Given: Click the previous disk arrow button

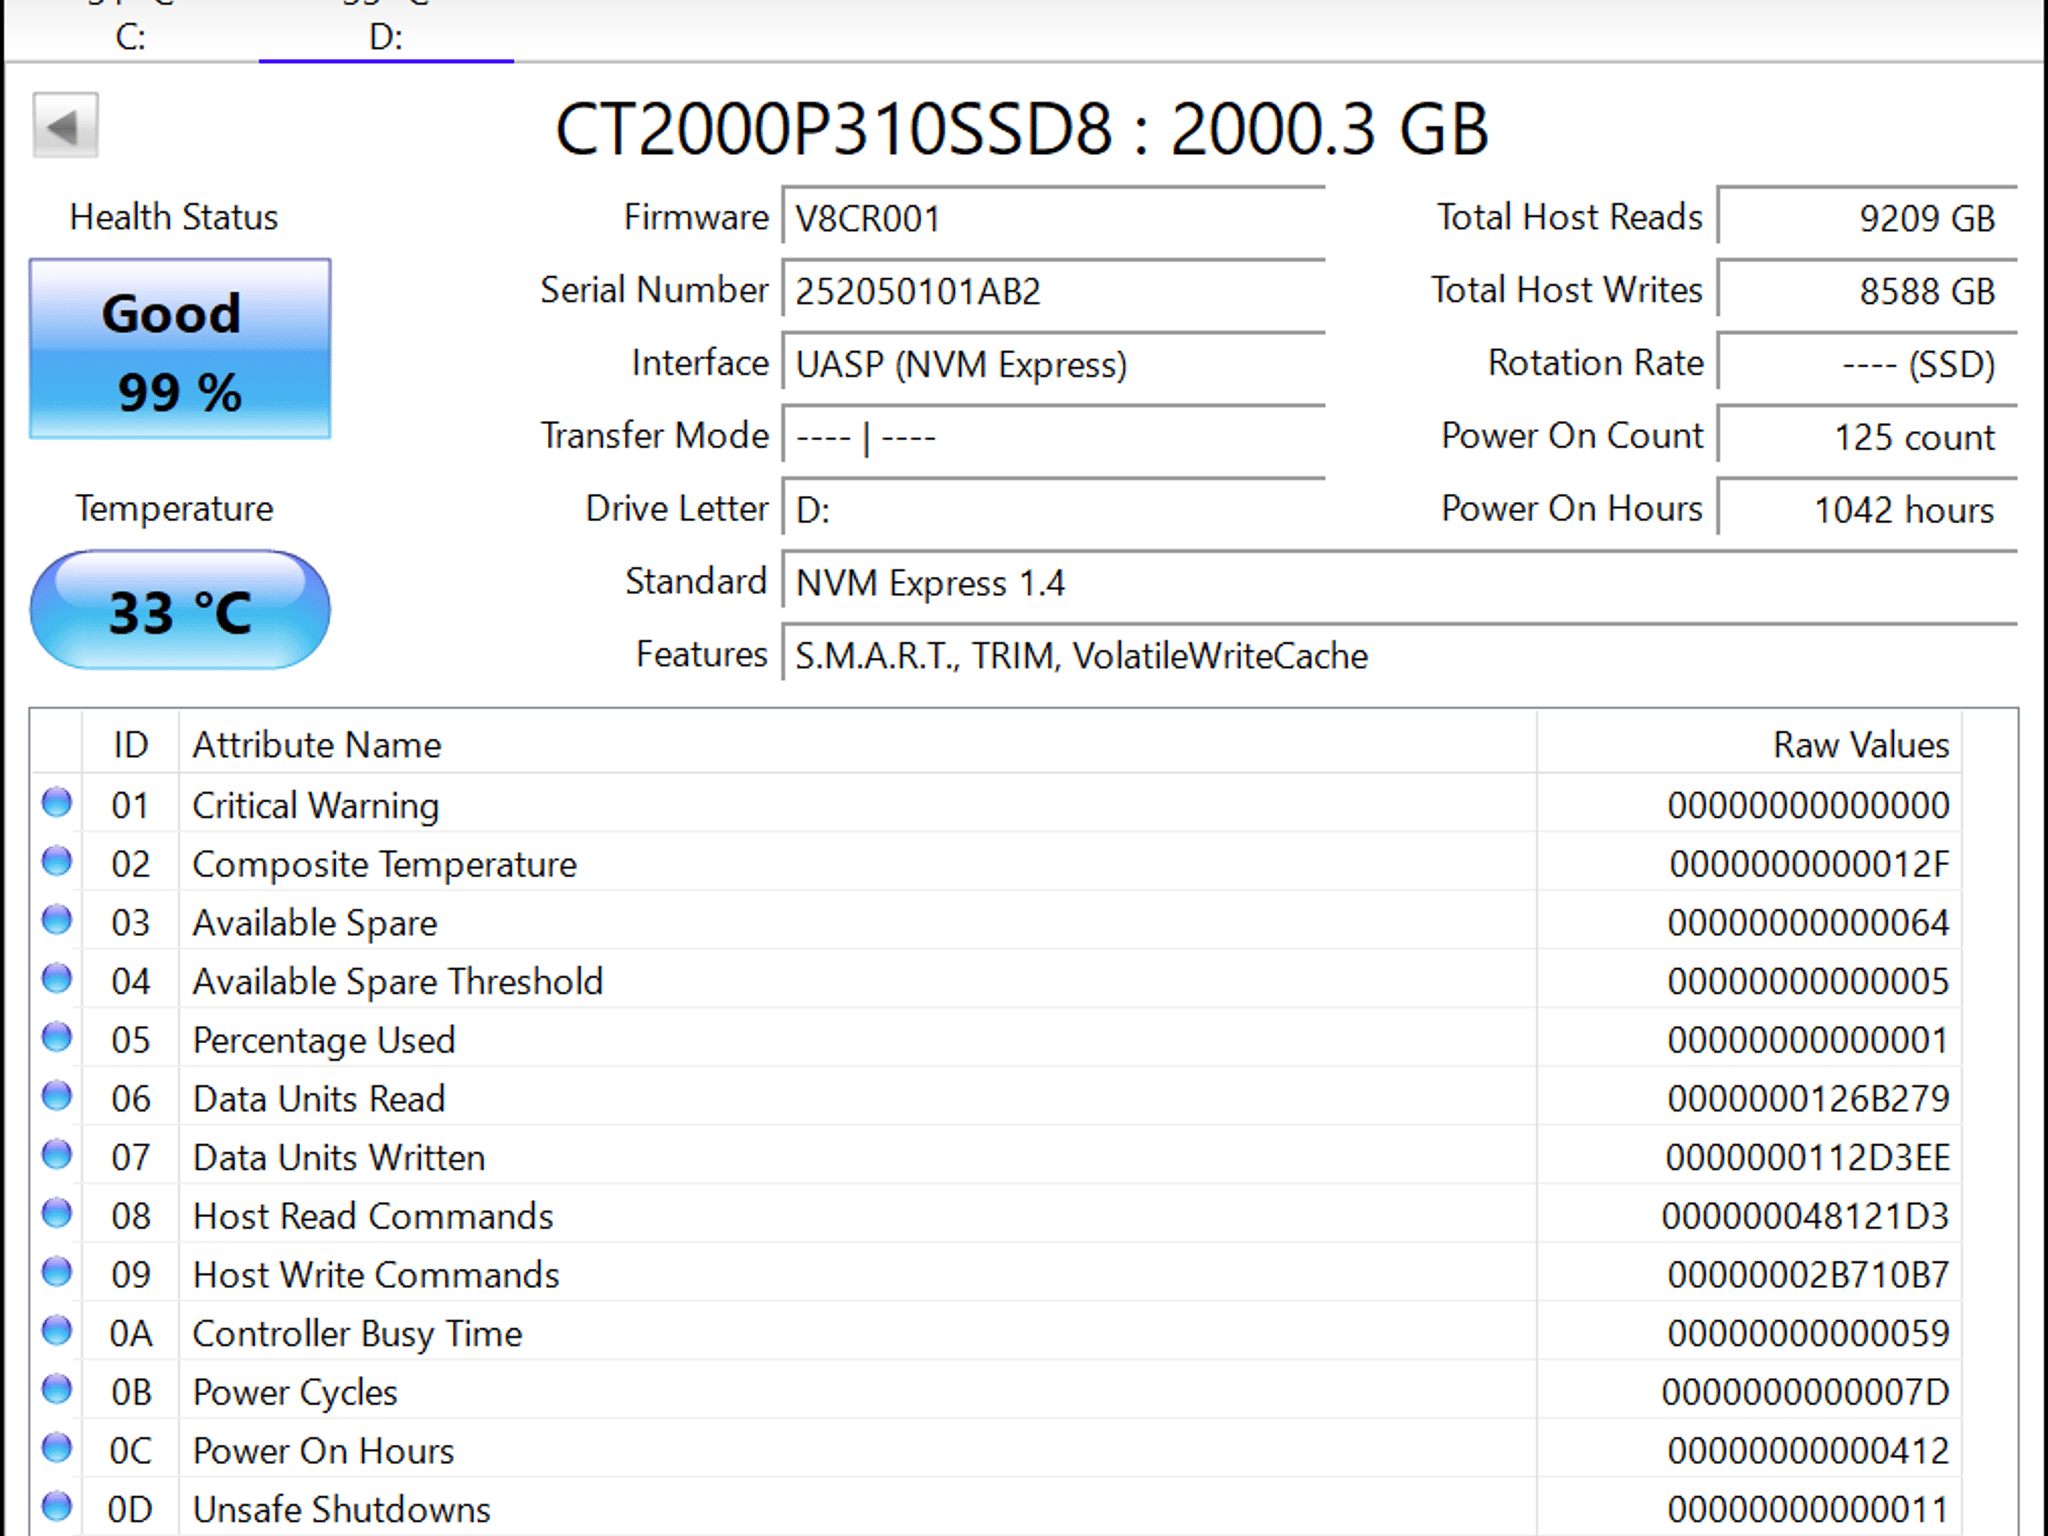Looking at the screenshot, I should pyautogui.click(x=65, y=126).
